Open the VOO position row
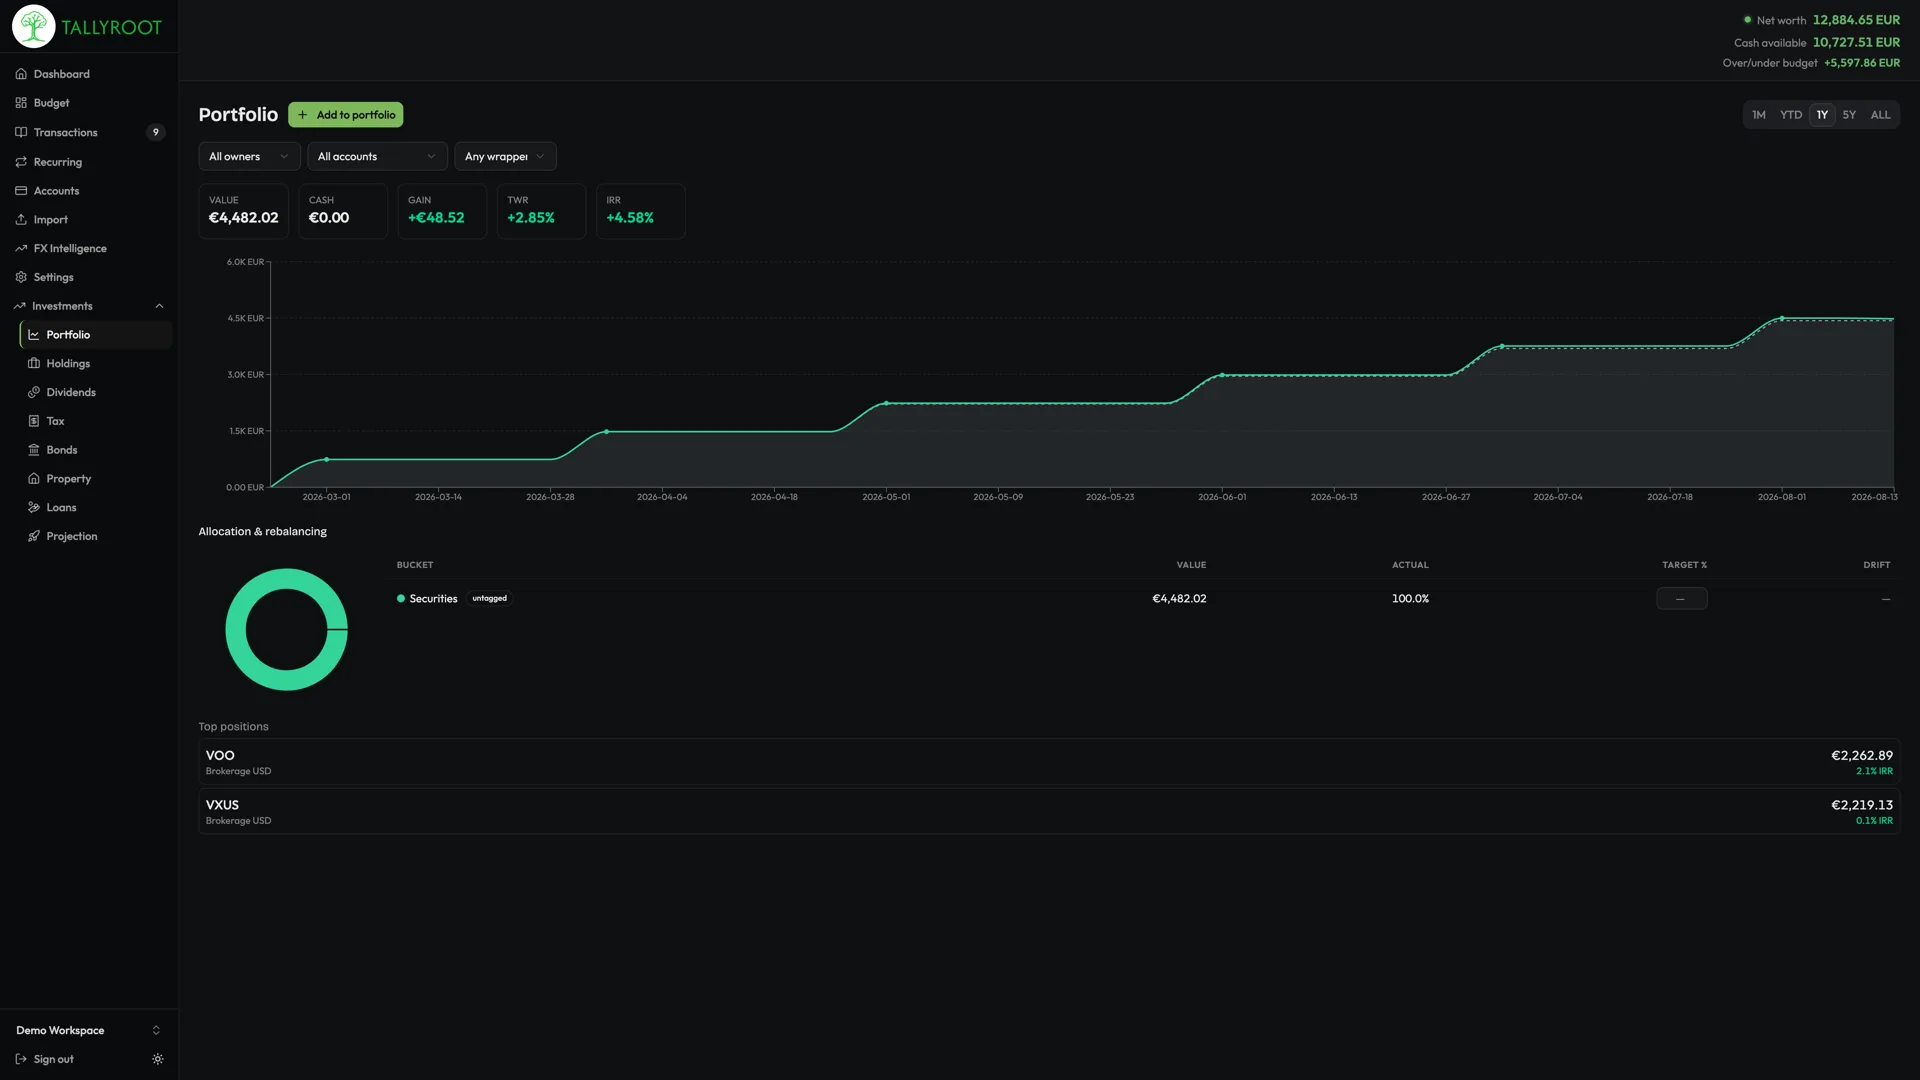 [1049, 762]
